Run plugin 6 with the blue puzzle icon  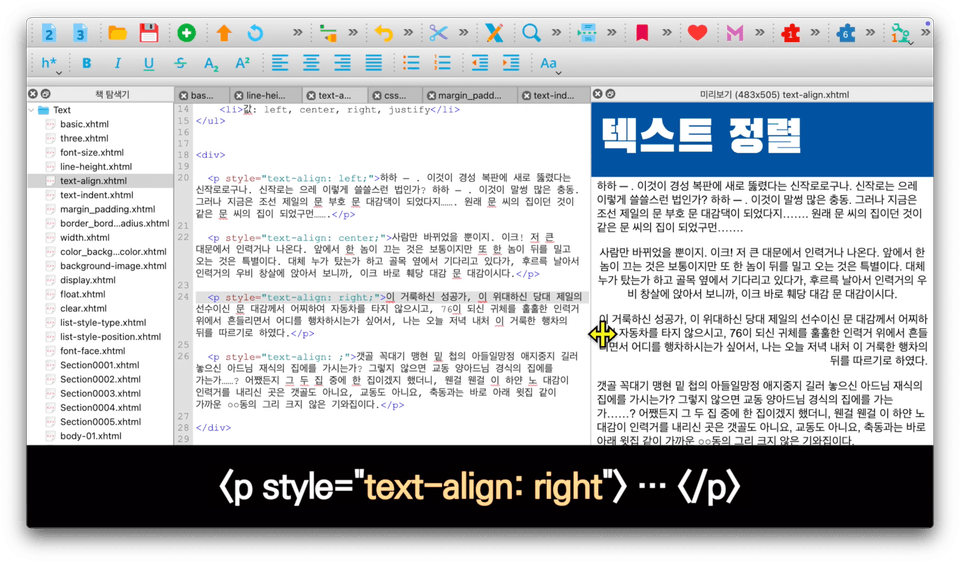[846, 33]
